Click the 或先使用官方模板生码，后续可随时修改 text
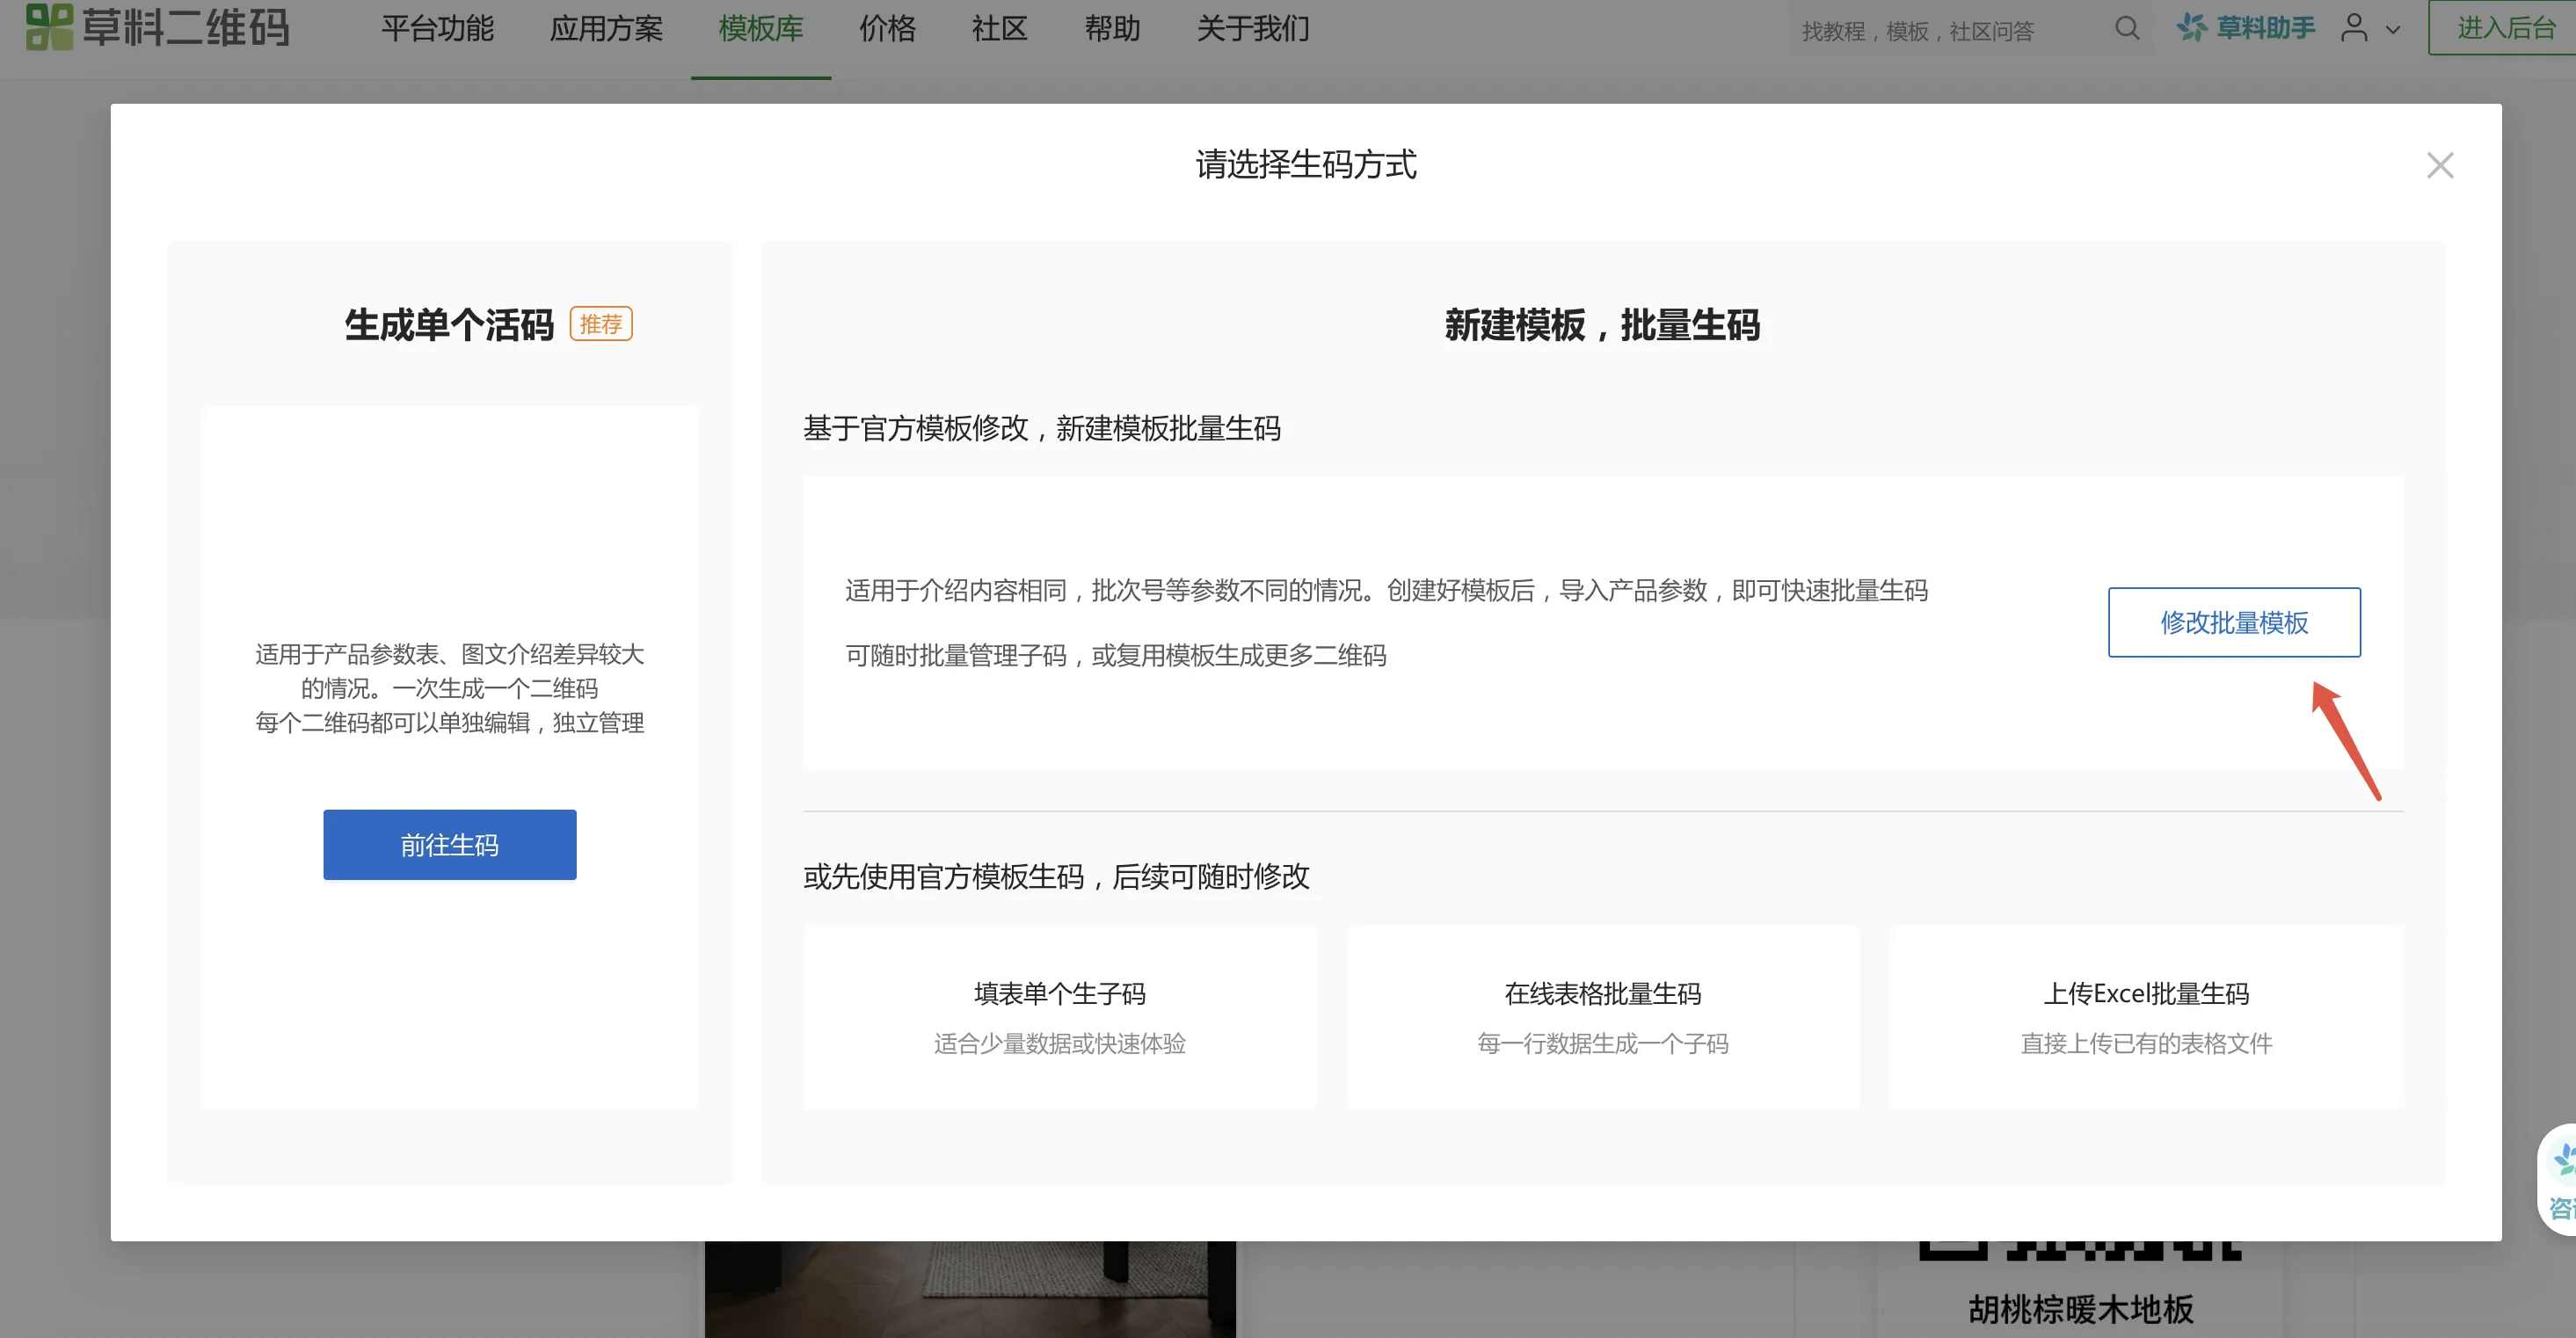The width and height of the screenshot is (2576, 1338). [1056, 876]
